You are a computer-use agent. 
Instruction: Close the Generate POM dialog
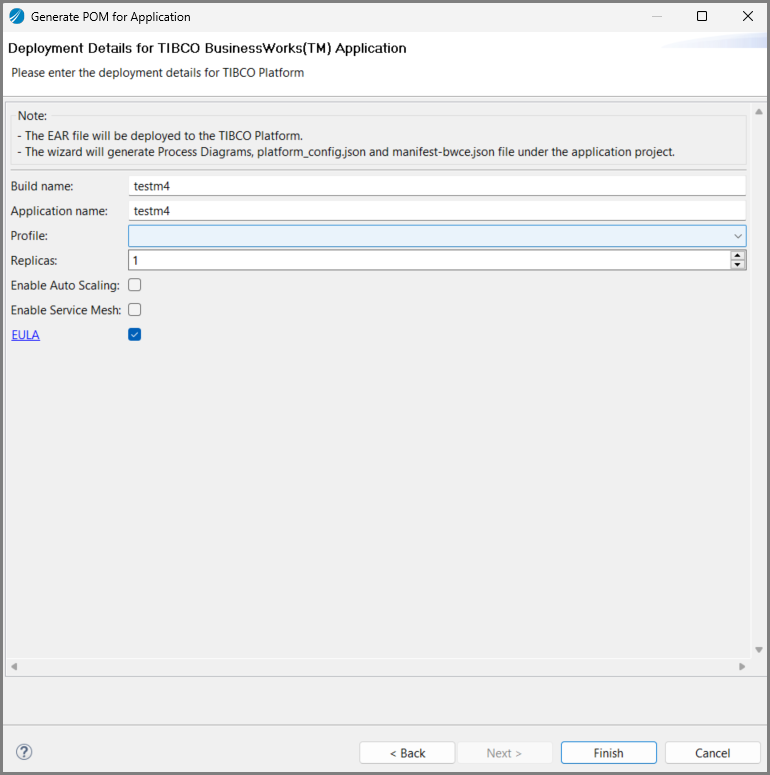747,16
